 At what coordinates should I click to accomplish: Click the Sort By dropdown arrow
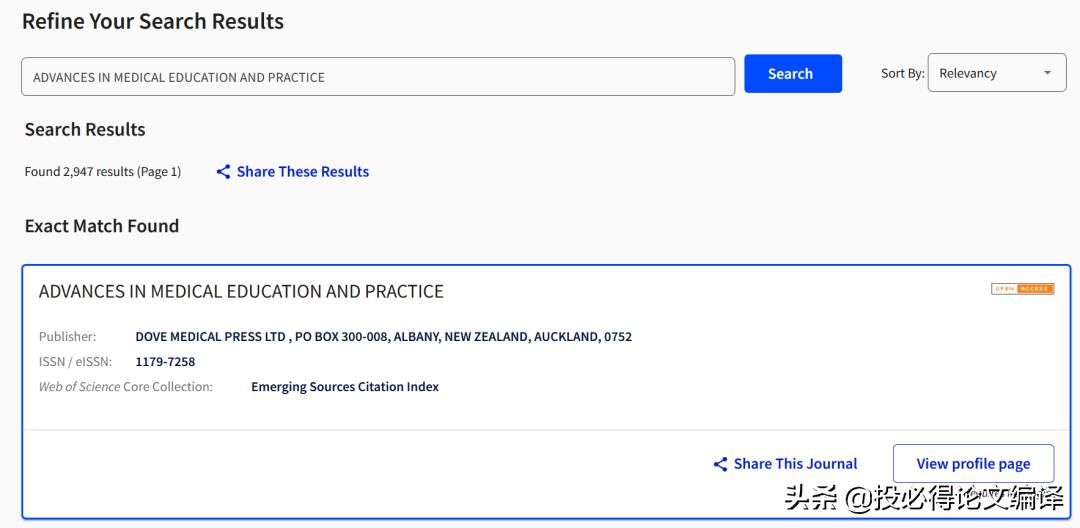point(1047,73)
